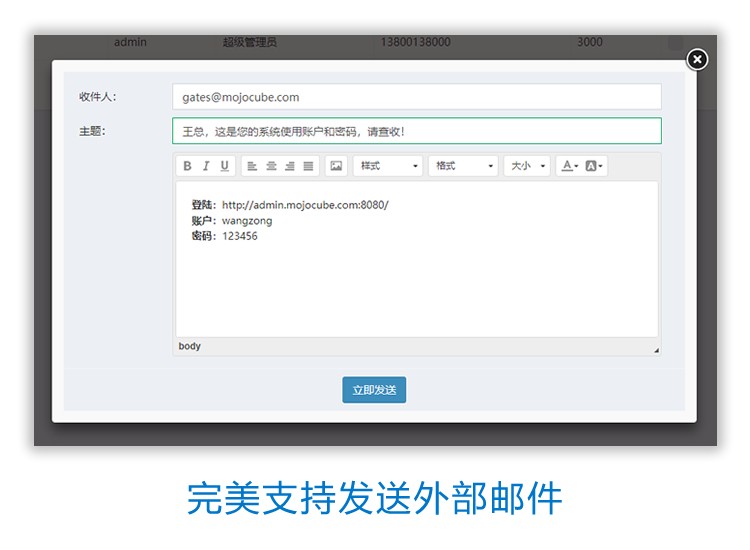Align text right in the editor
The height and width of the screenshot is (550, 750).
[290, 166]
